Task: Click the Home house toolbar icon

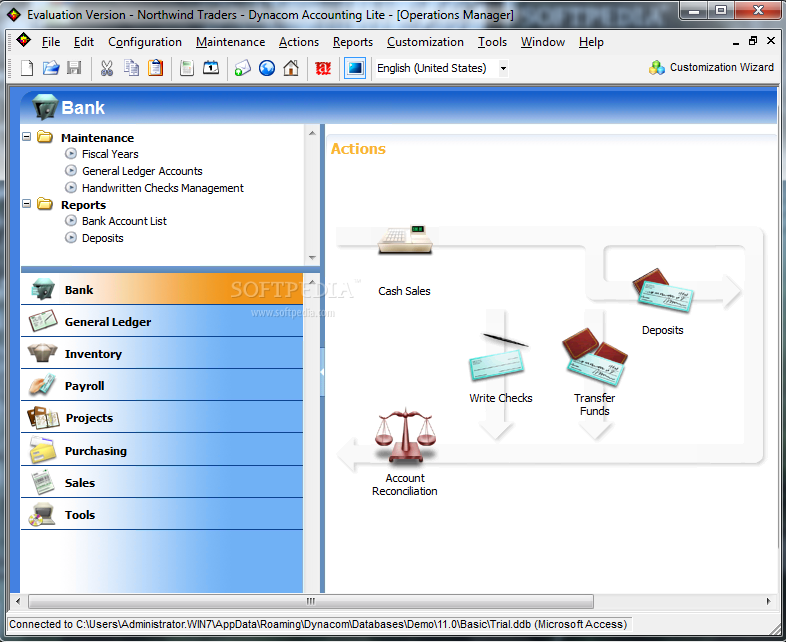Action: click(x=291, y=68)
